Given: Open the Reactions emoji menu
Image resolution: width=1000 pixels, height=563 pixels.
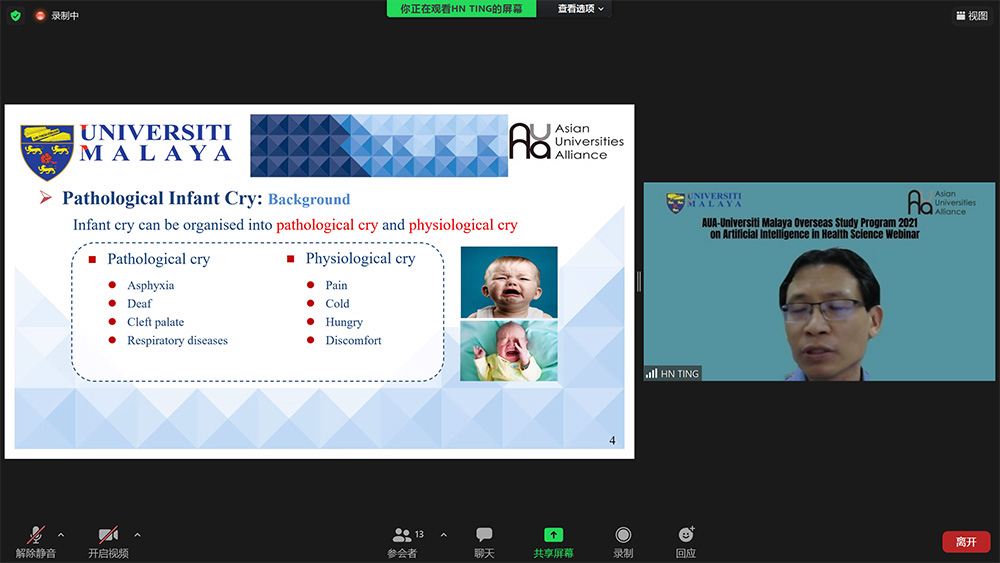Looking at the screenshot, I should point(686,542).
